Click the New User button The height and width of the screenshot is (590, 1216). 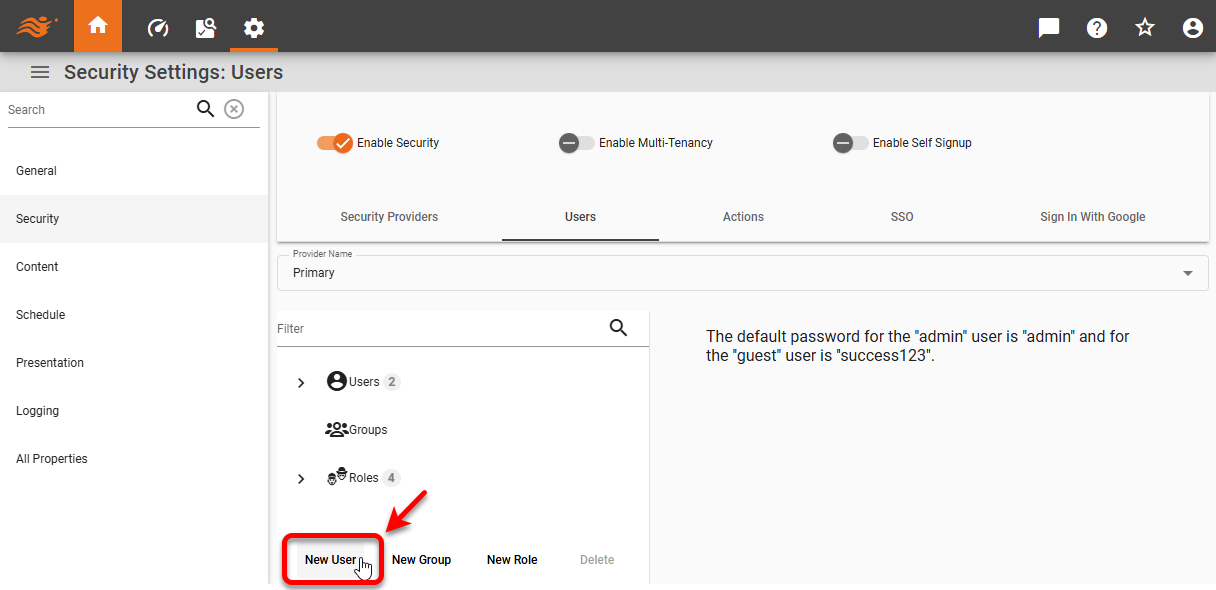click(332, 559)
